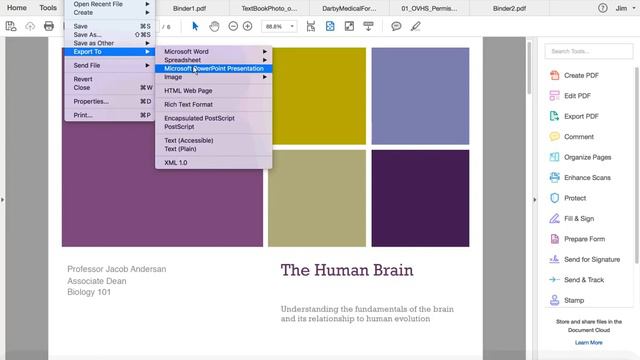This screenshot has width=640, height=360.
Task: Expand Send File submenu
Action: [110, 65]
